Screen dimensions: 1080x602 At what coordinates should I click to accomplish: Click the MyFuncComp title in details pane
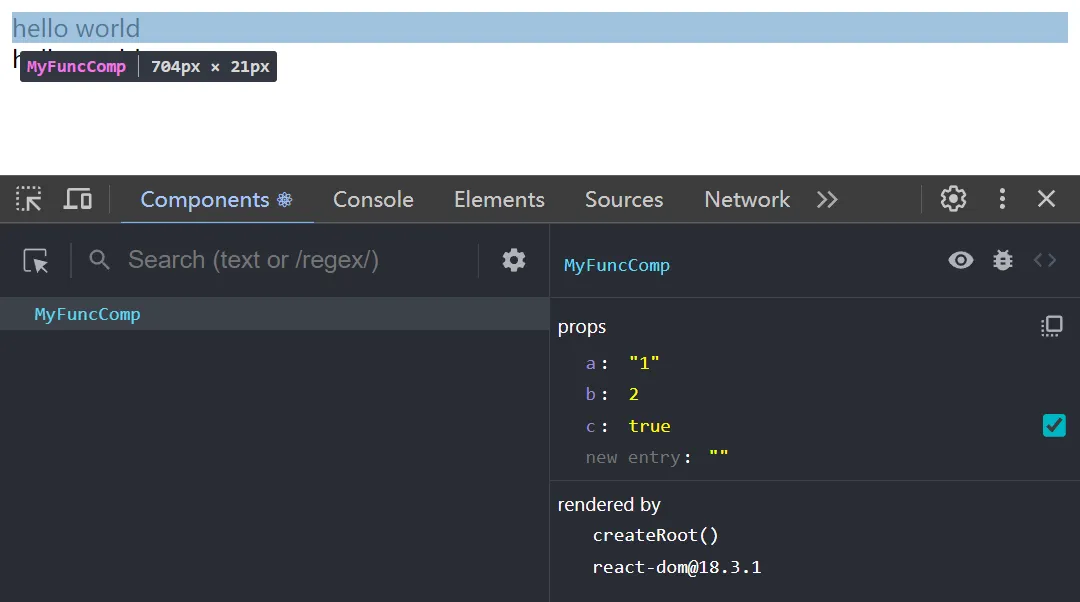click(x=616, y=265)
